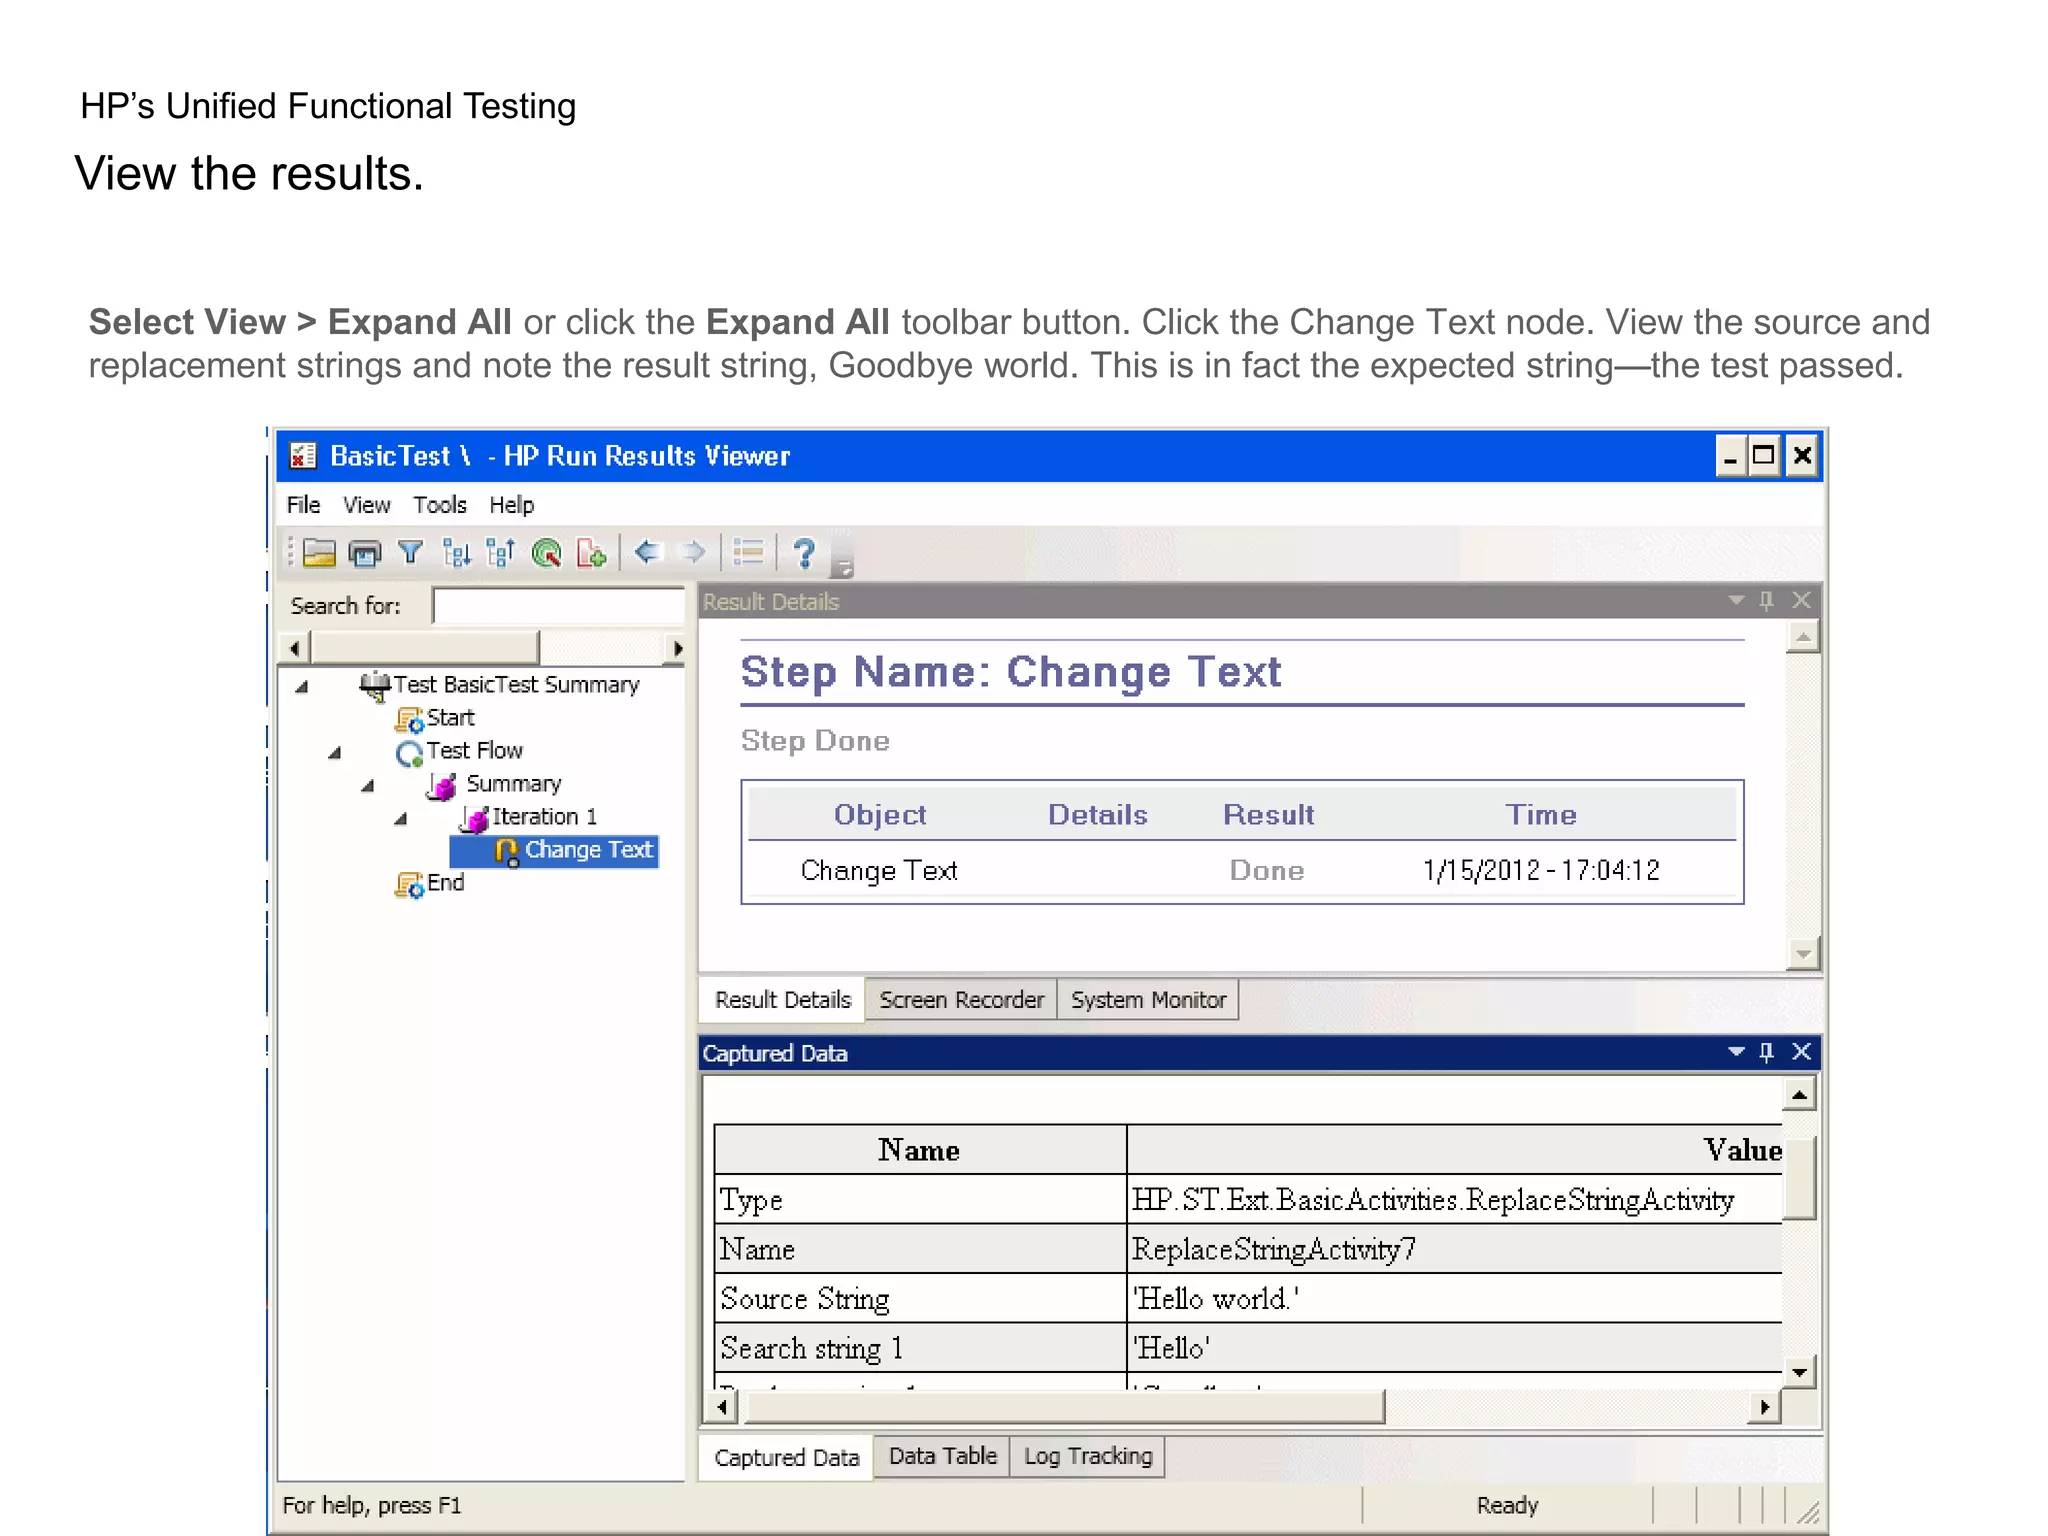Switch to the System Monitor tab
The height and width of the screenshot is (1536, 2048).
point(1148,1000)
